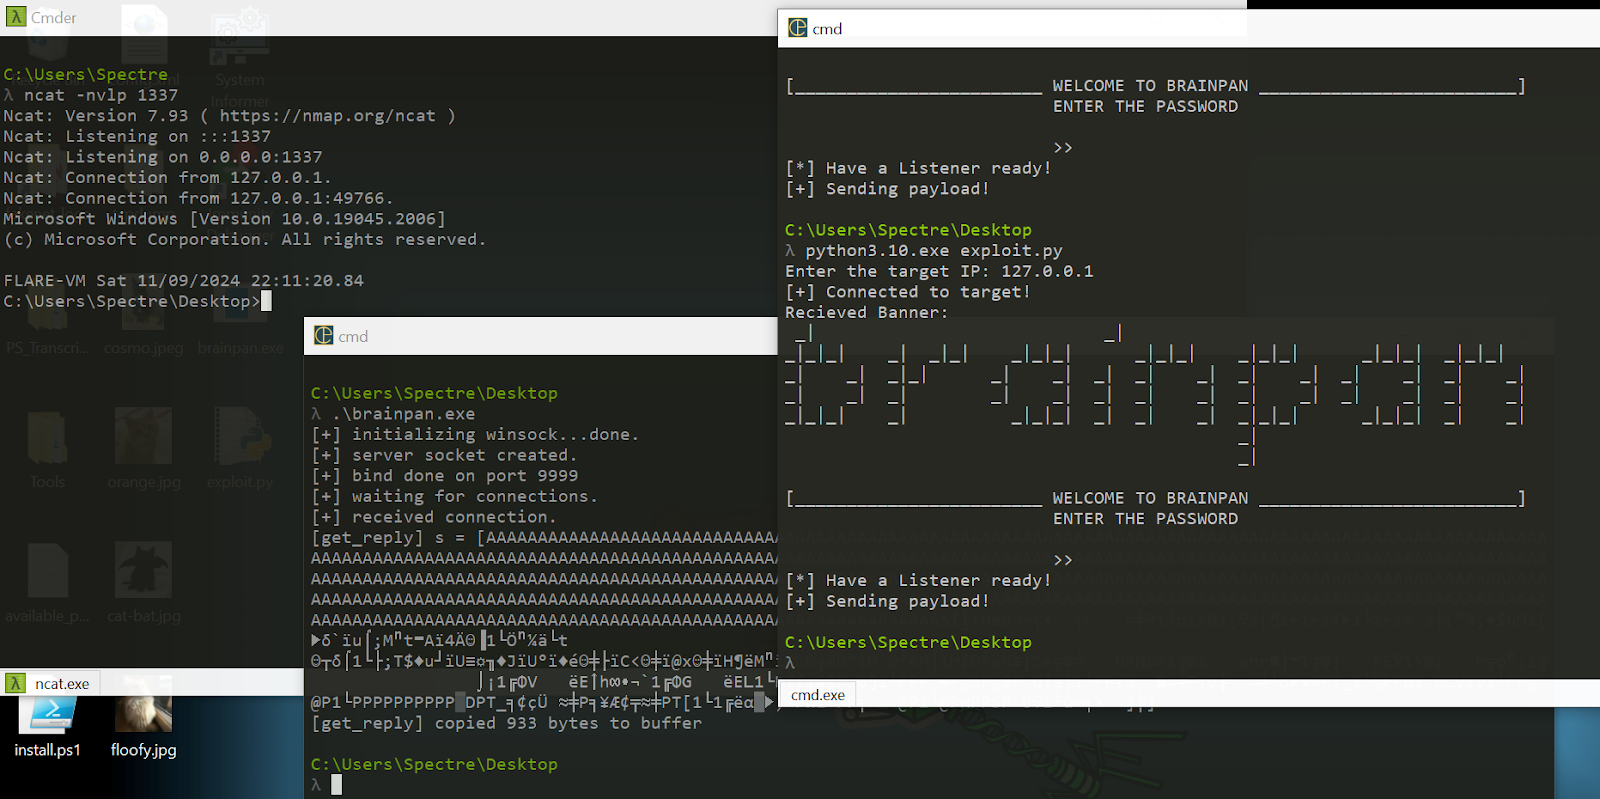1600x799 pixels.
Task: Click the lambda icon on ncat.exe tab
Action: [15, 683]
